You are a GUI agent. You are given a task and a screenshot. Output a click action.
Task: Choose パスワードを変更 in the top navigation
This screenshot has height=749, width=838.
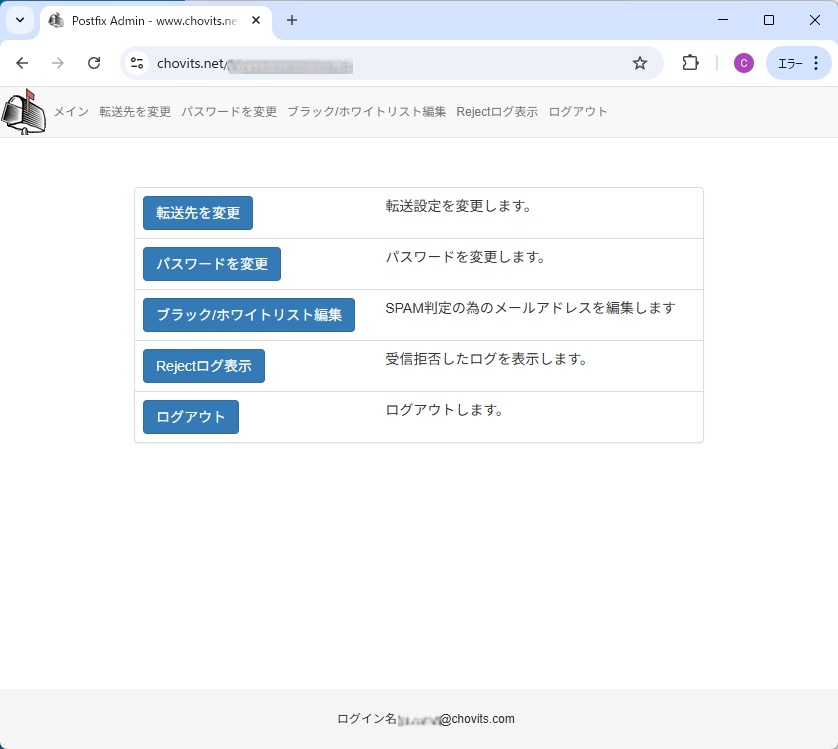pyautogui.click(x=229, y=112)
